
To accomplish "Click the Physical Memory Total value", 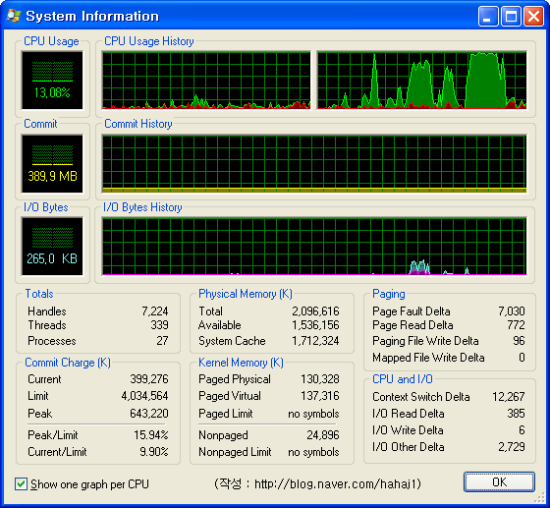I will tap(316, 311).
